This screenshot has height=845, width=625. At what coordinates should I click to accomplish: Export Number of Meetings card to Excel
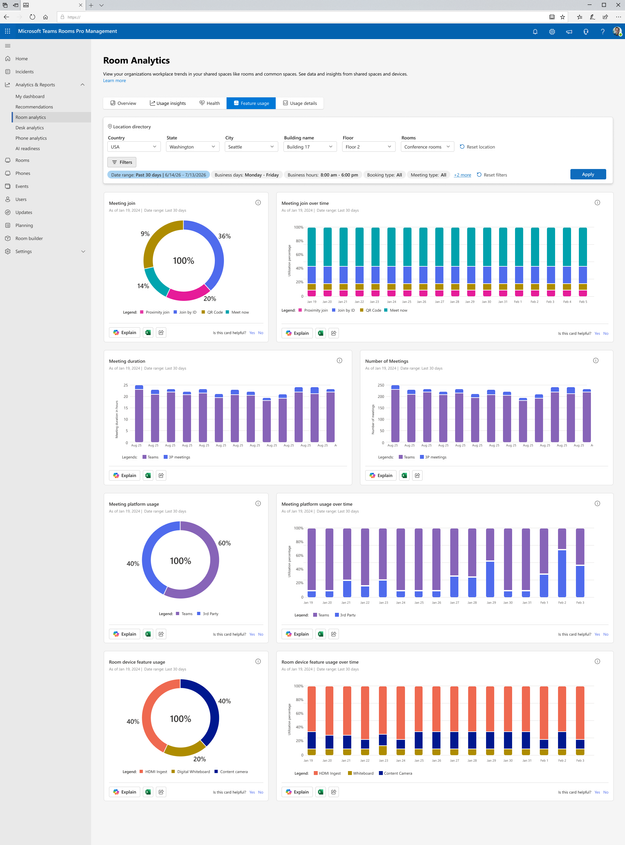(405, 475)
